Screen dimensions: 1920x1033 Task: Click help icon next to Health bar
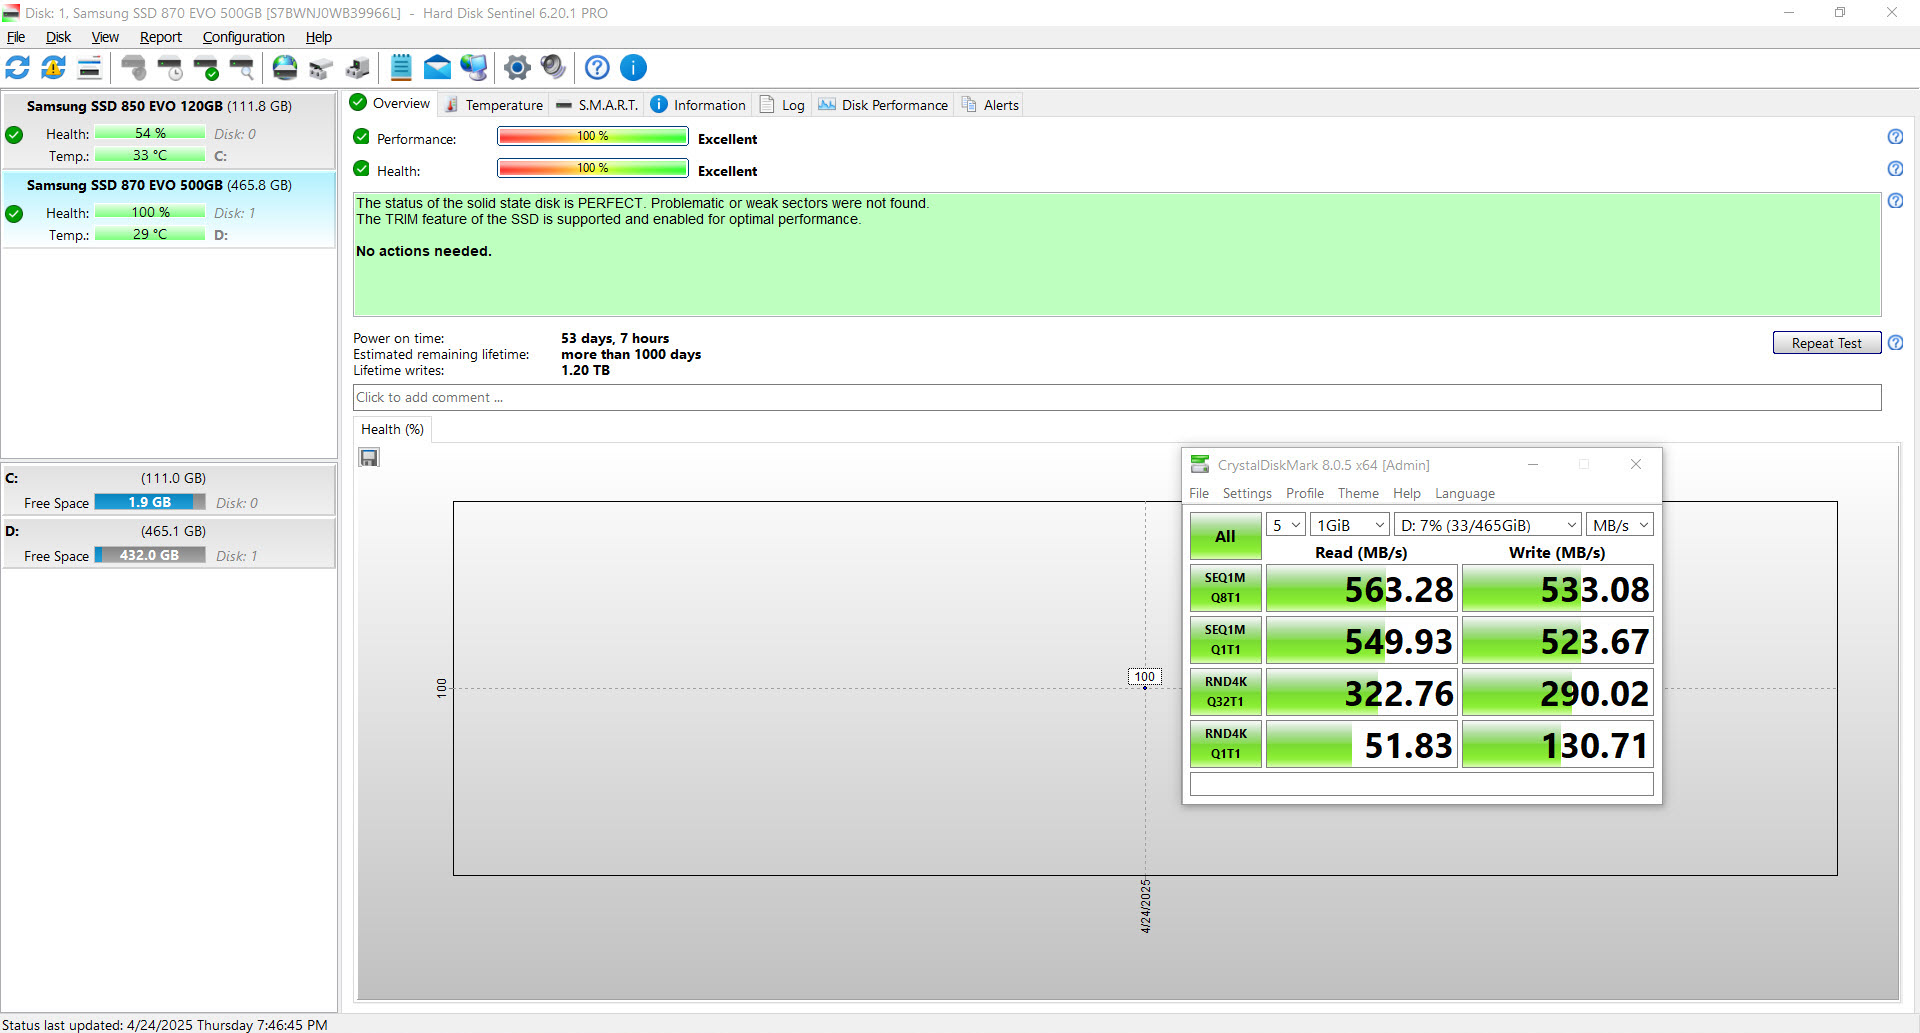click(x=1895, y=169)
